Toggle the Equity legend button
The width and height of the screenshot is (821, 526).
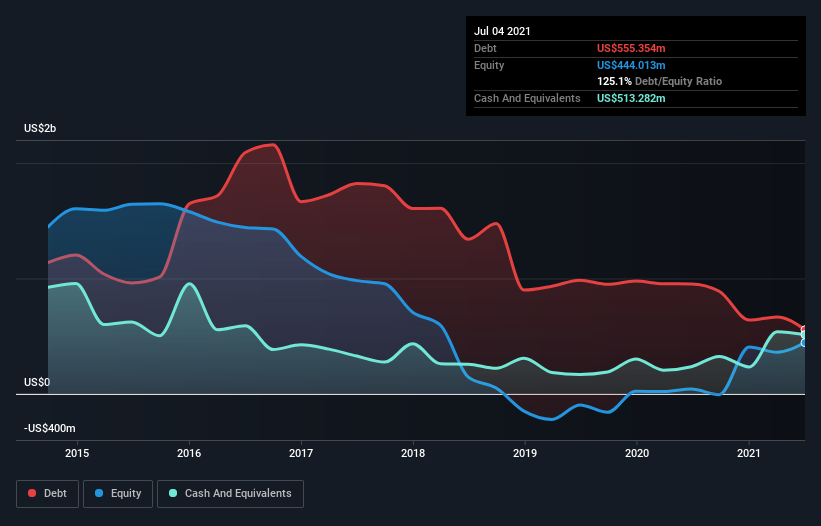(118, 494)
